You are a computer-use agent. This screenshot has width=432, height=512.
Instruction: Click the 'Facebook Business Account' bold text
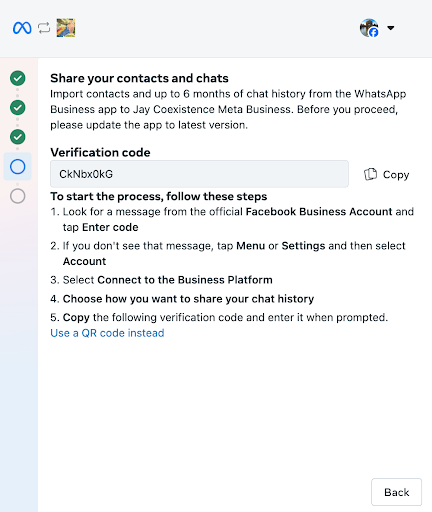pos(319,212)
